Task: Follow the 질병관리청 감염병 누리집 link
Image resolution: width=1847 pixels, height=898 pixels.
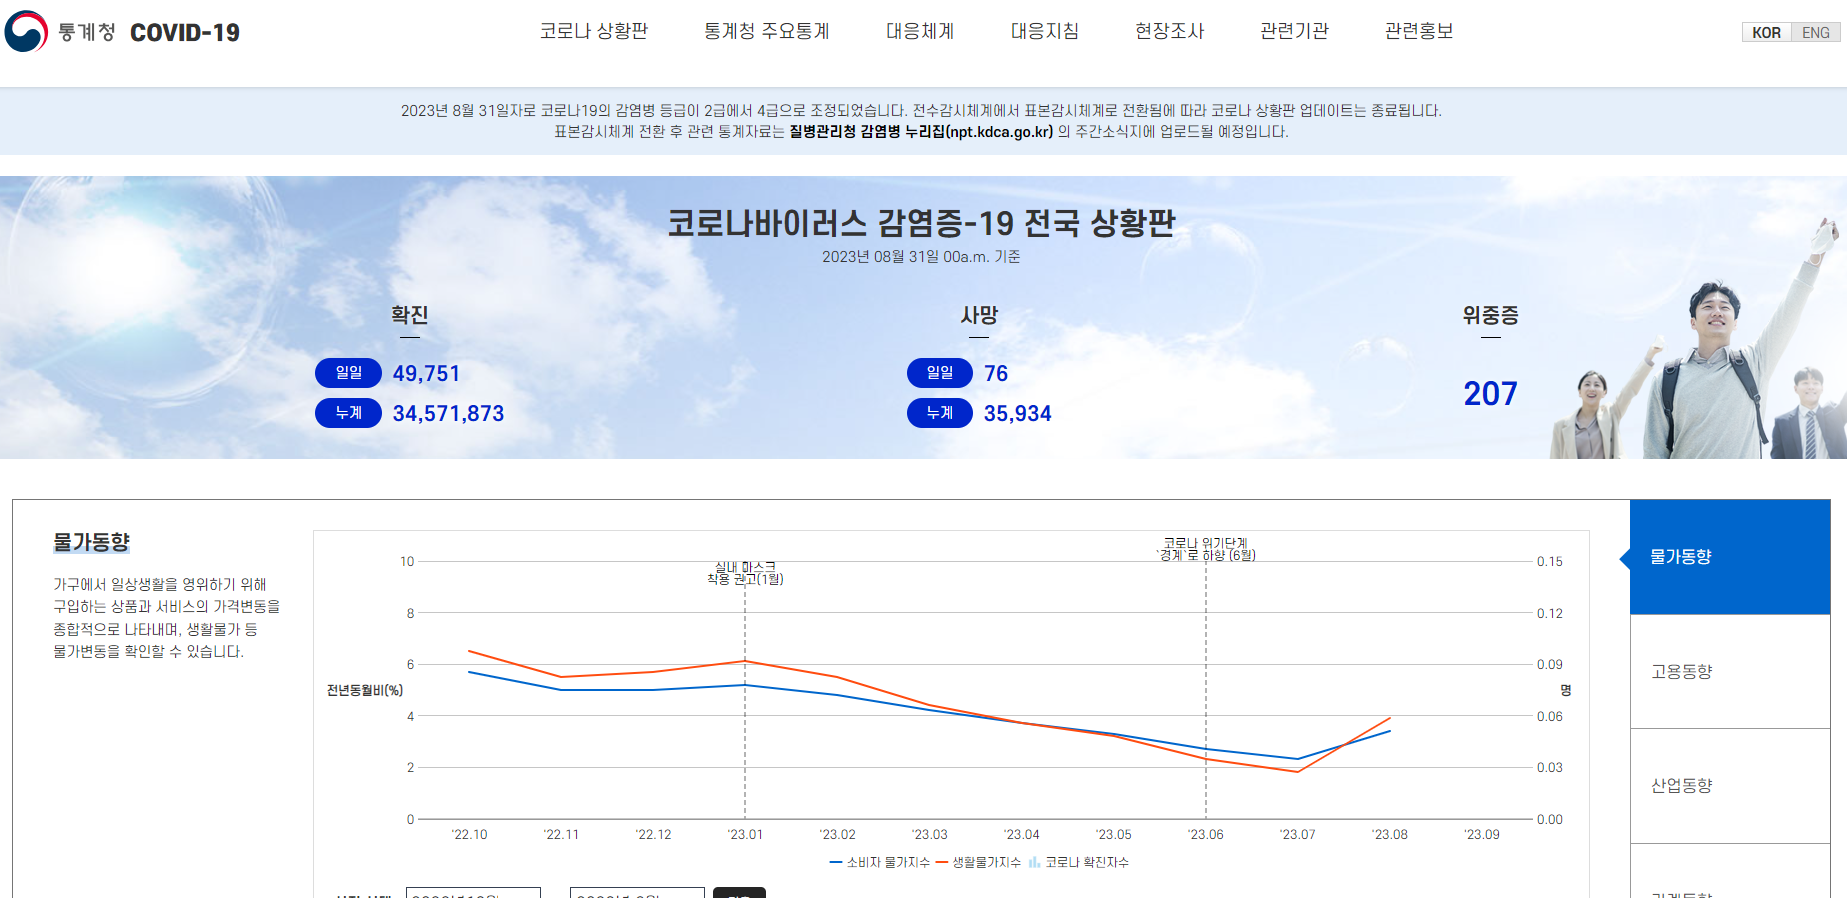Action: point(921,132)
